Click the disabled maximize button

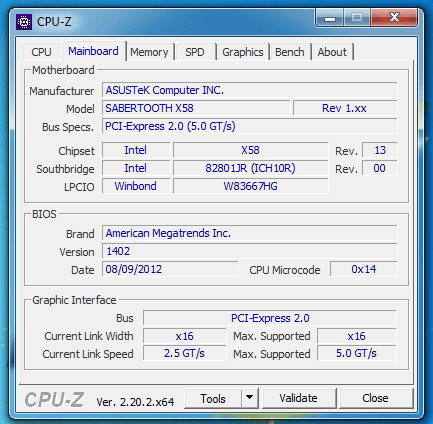point(357,17)
